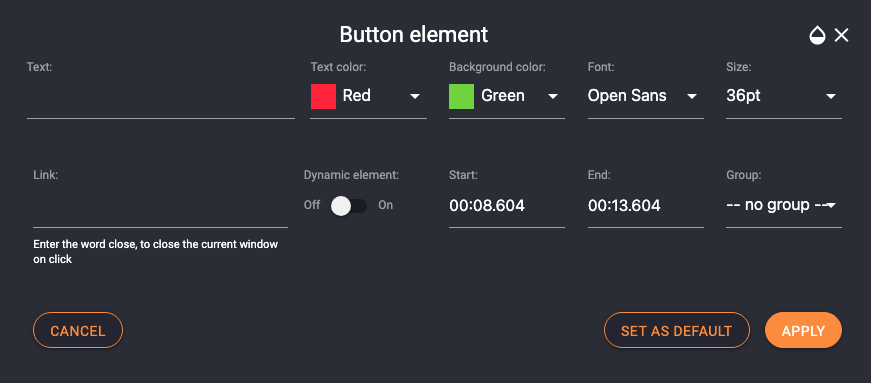The width and height of the screenshot is (871, 383).
Task: Click the Cancel button
Action: click(78, 331)
